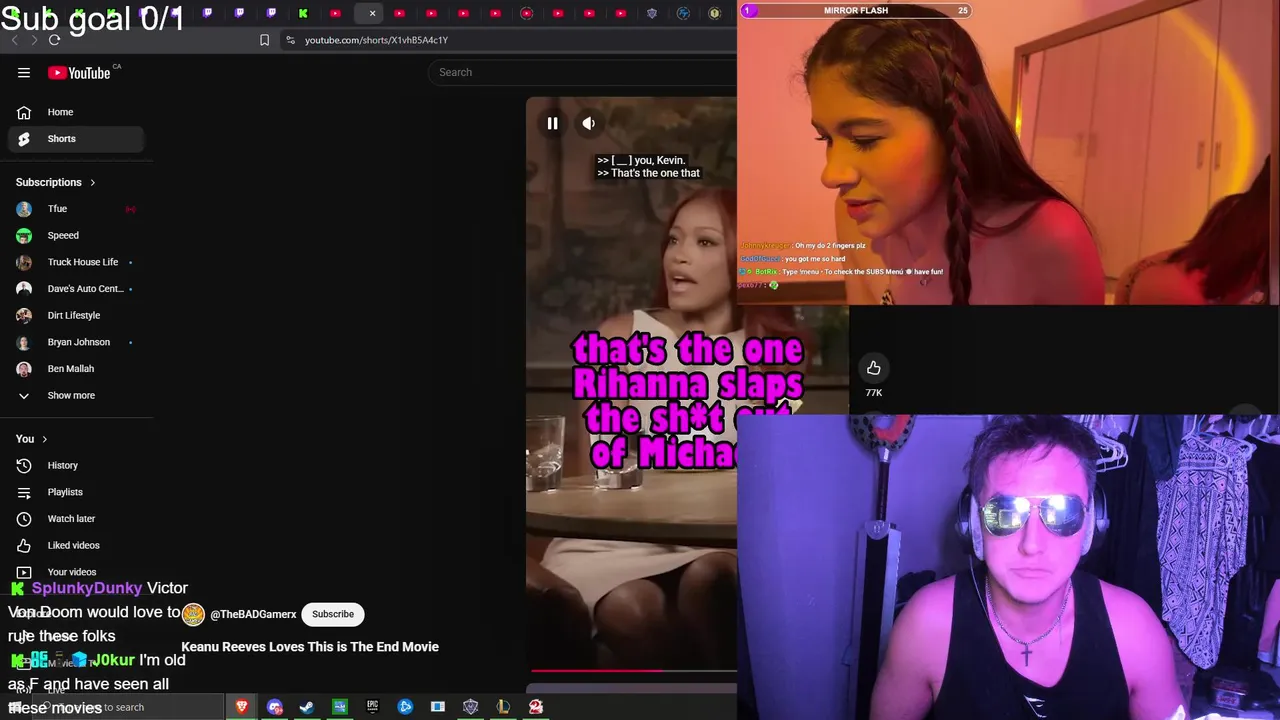Viewport: 1280px width, 720px height.
Task: Open Steam from the taskbar
Action: (307, 707)
